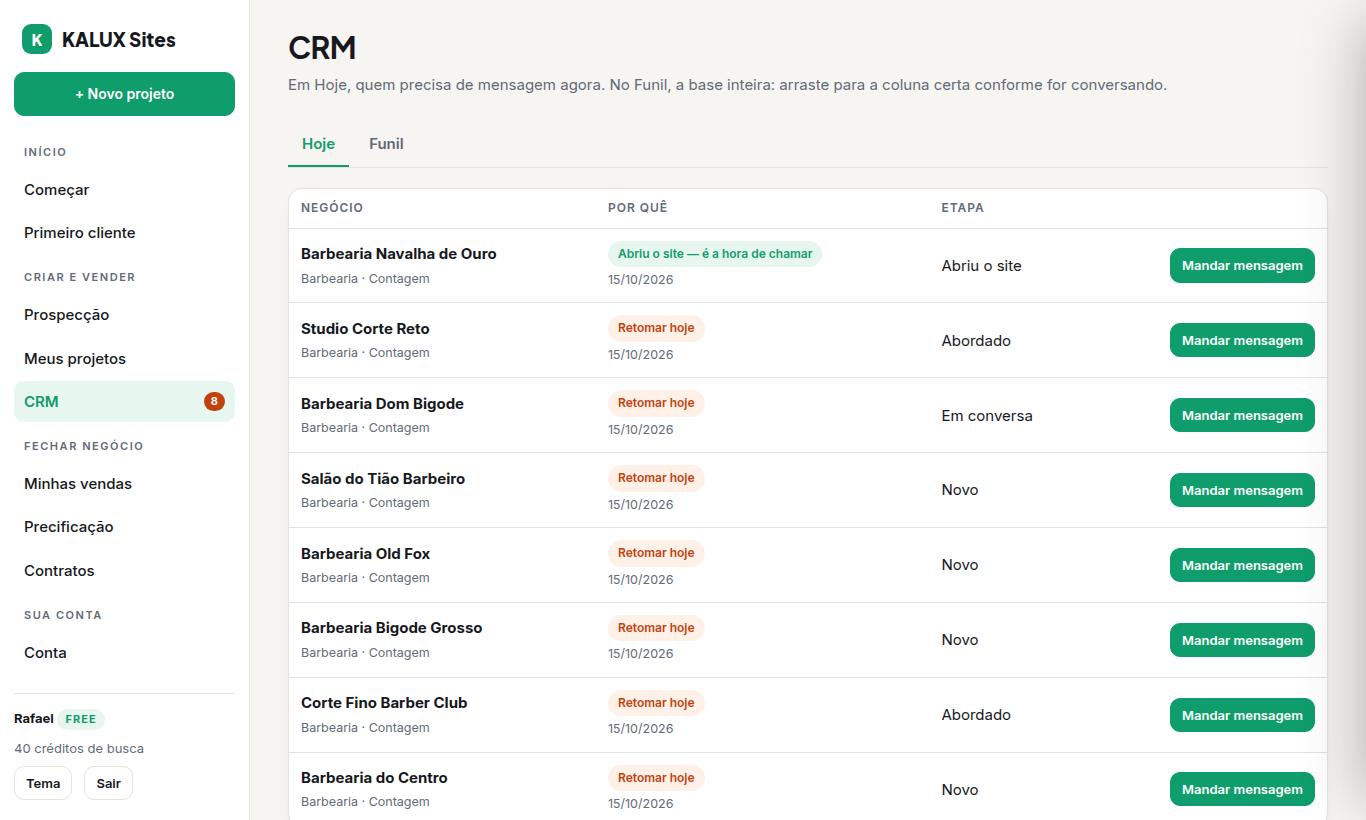This screenshot has height=820, width=1366.
Task: Send message to Barbearia Old Fox
Action: click(1242, 565)
